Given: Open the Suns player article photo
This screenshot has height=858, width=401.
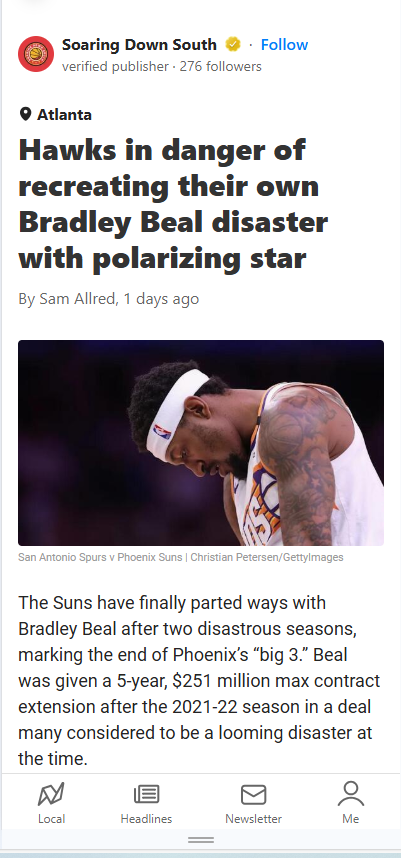Looking at the screenshot, I should (201, 443).
